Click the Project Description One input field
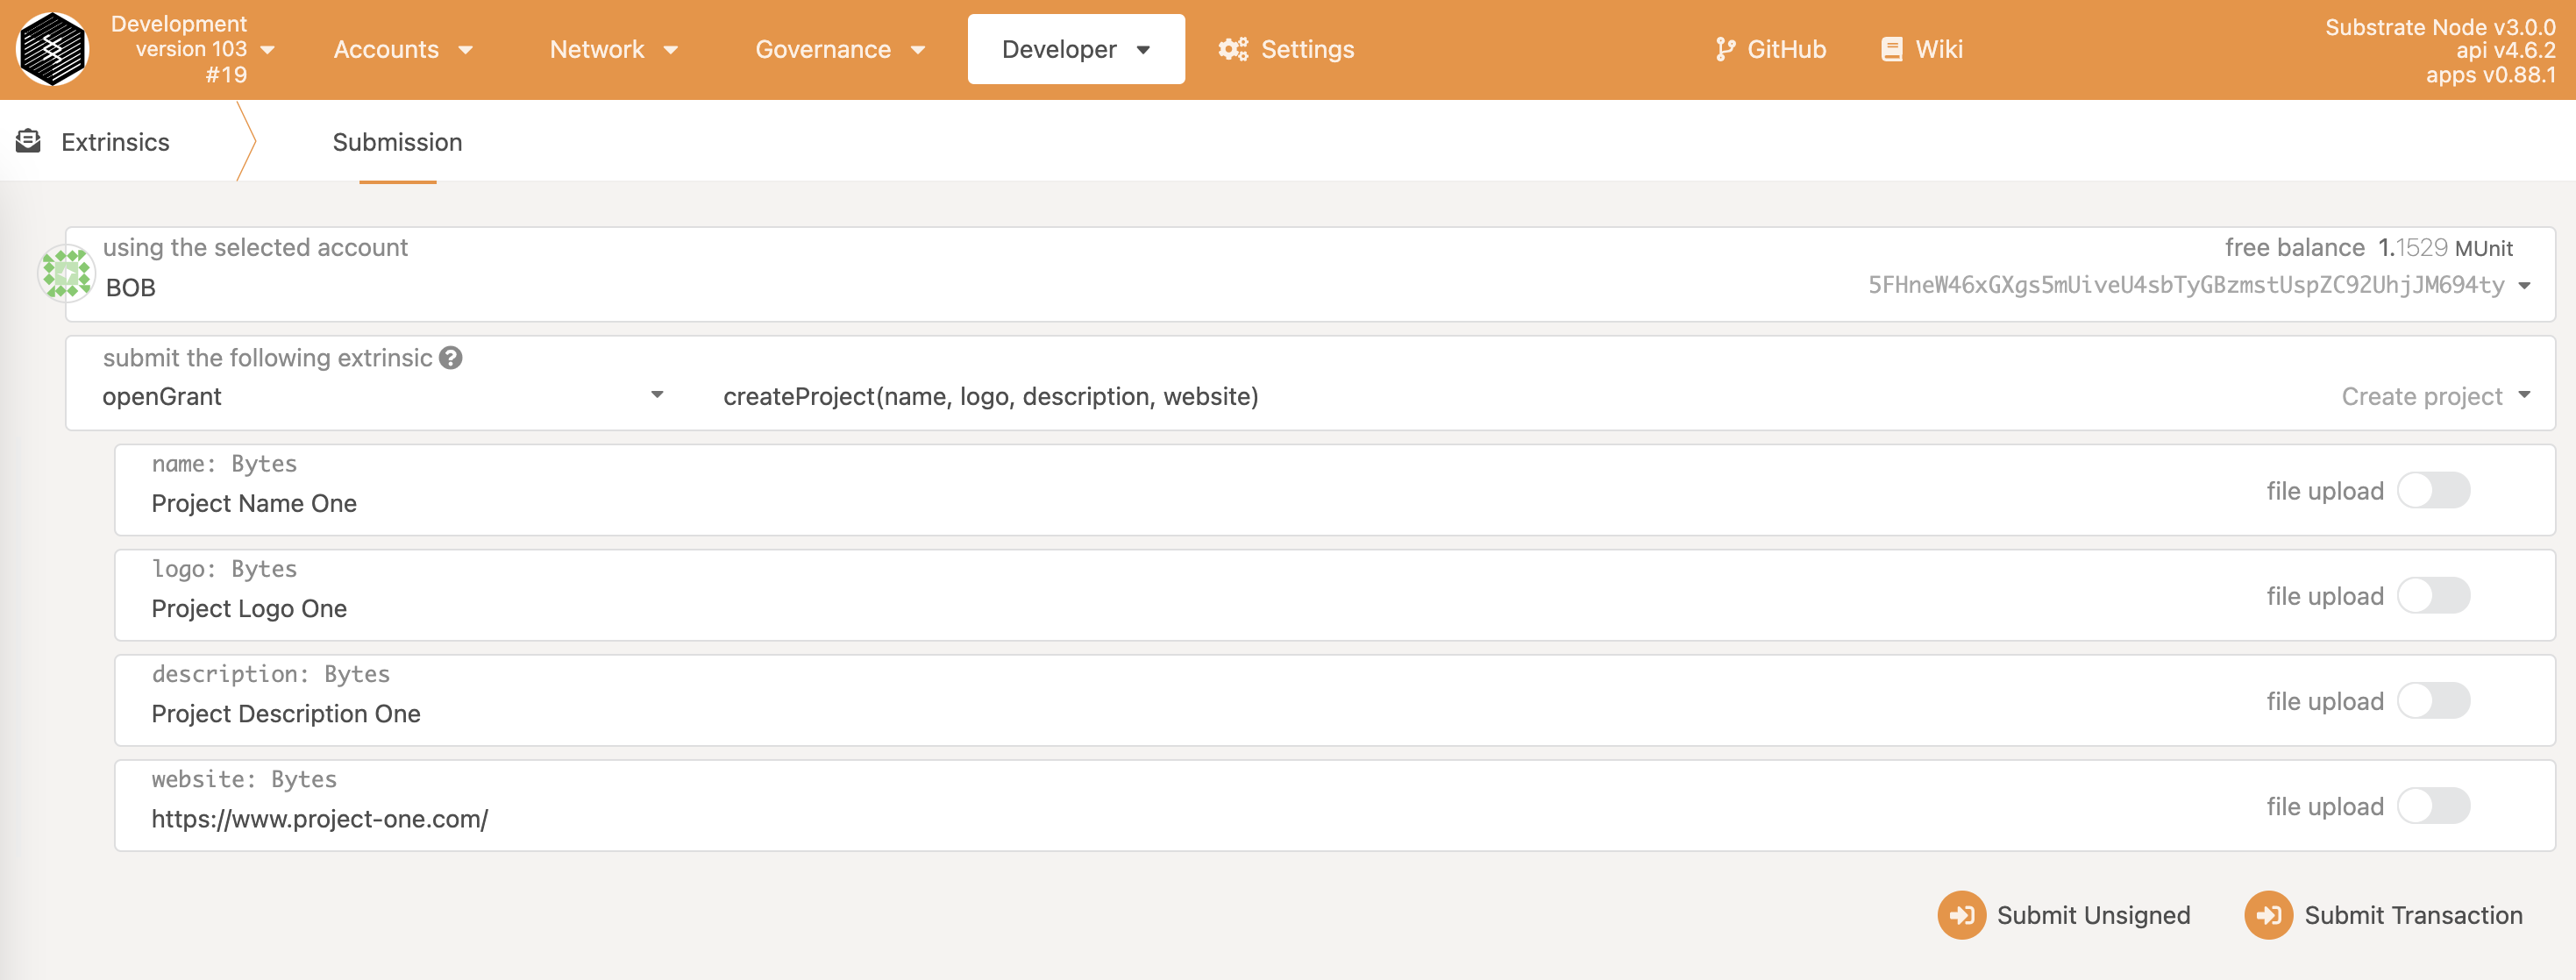 (286, 713)
